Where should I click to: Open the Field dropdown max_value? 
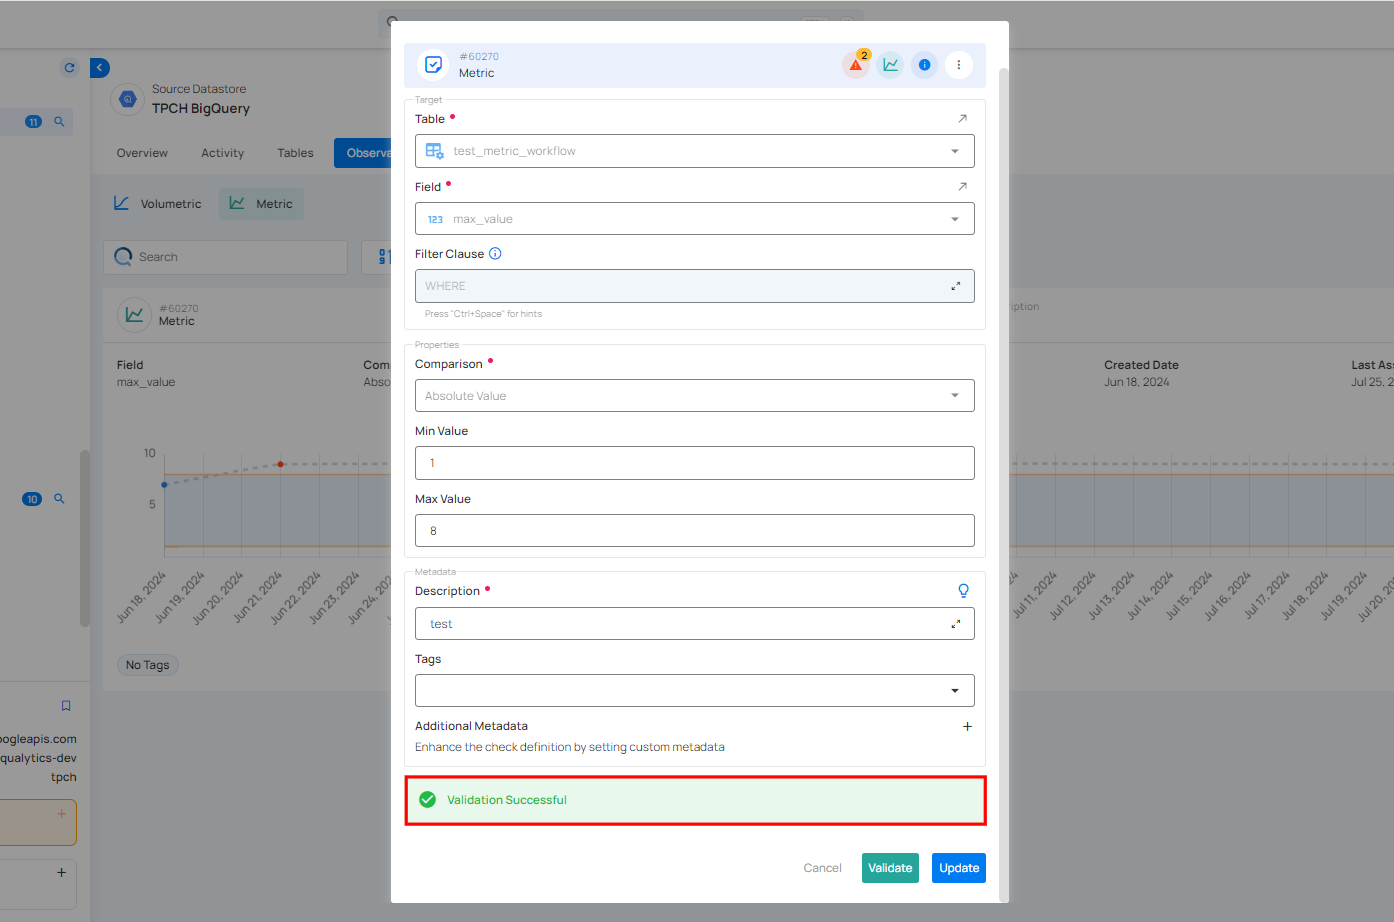point(695,219)
